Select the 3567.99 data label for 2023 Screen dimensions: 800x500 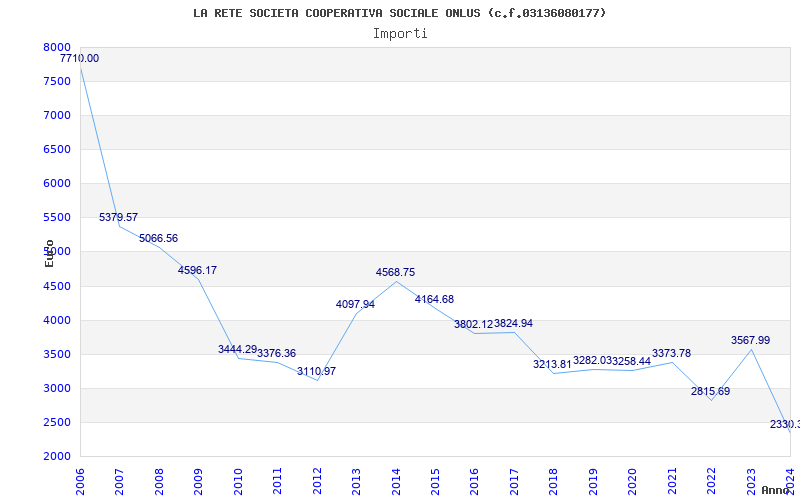(751, 340)
